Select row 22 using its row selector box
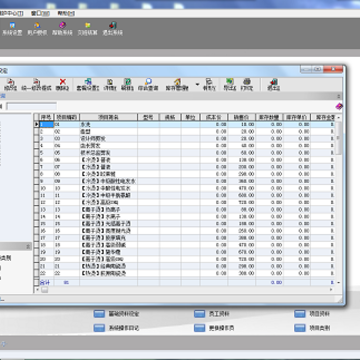 point(36,273)
